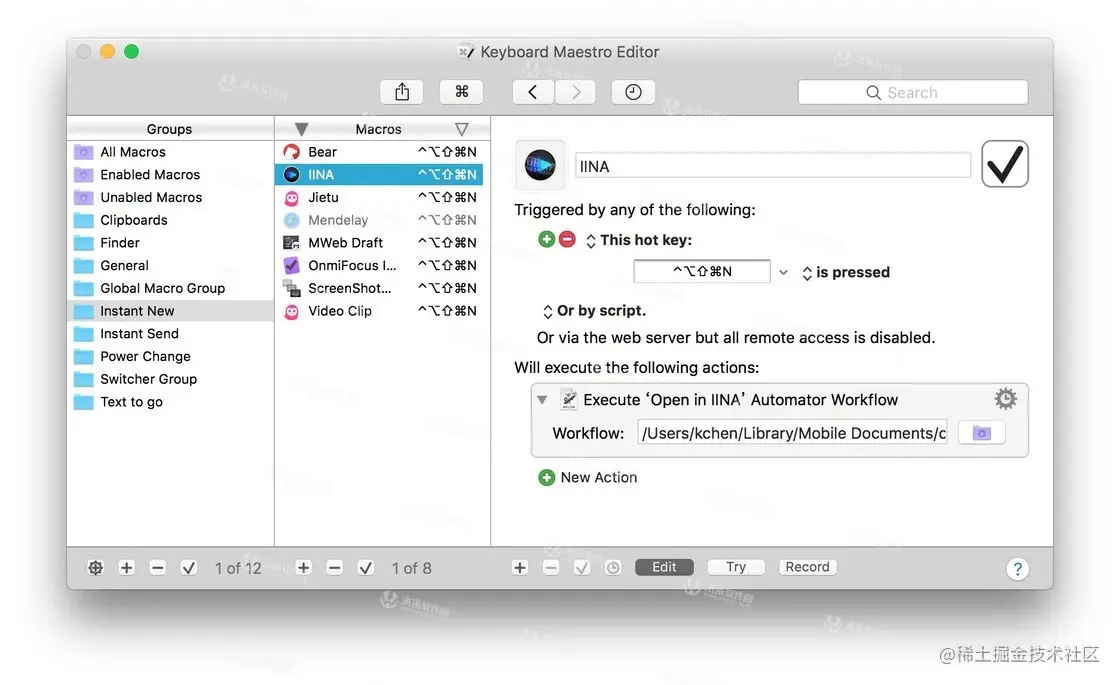Click the action timeout clock icon at bottom

pos(613,568)
